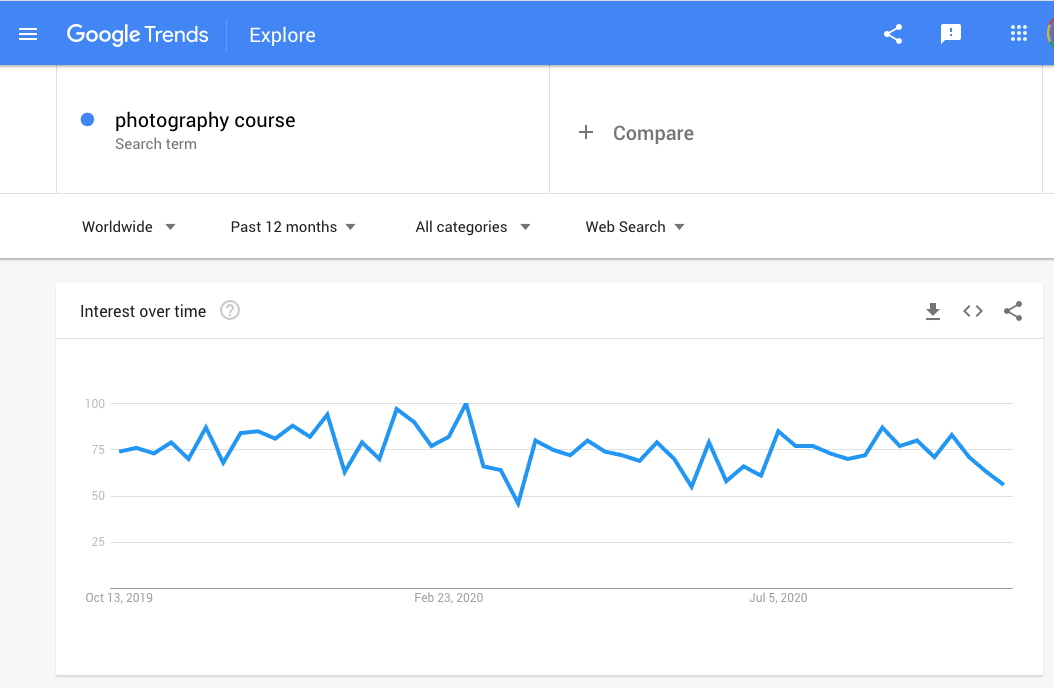
Task: Click the Google Trends logo
Action: [x=138, y=34]
